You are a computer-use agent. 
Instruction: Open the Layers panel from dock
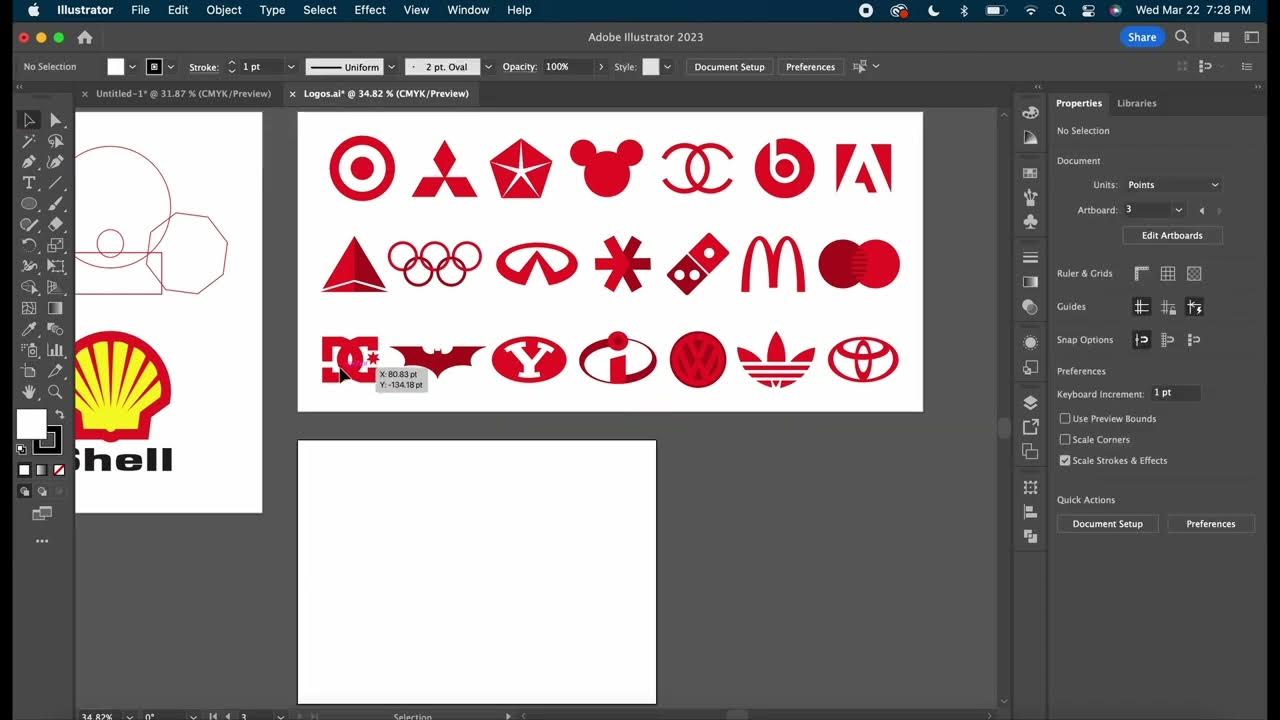tap(1030, 403)
